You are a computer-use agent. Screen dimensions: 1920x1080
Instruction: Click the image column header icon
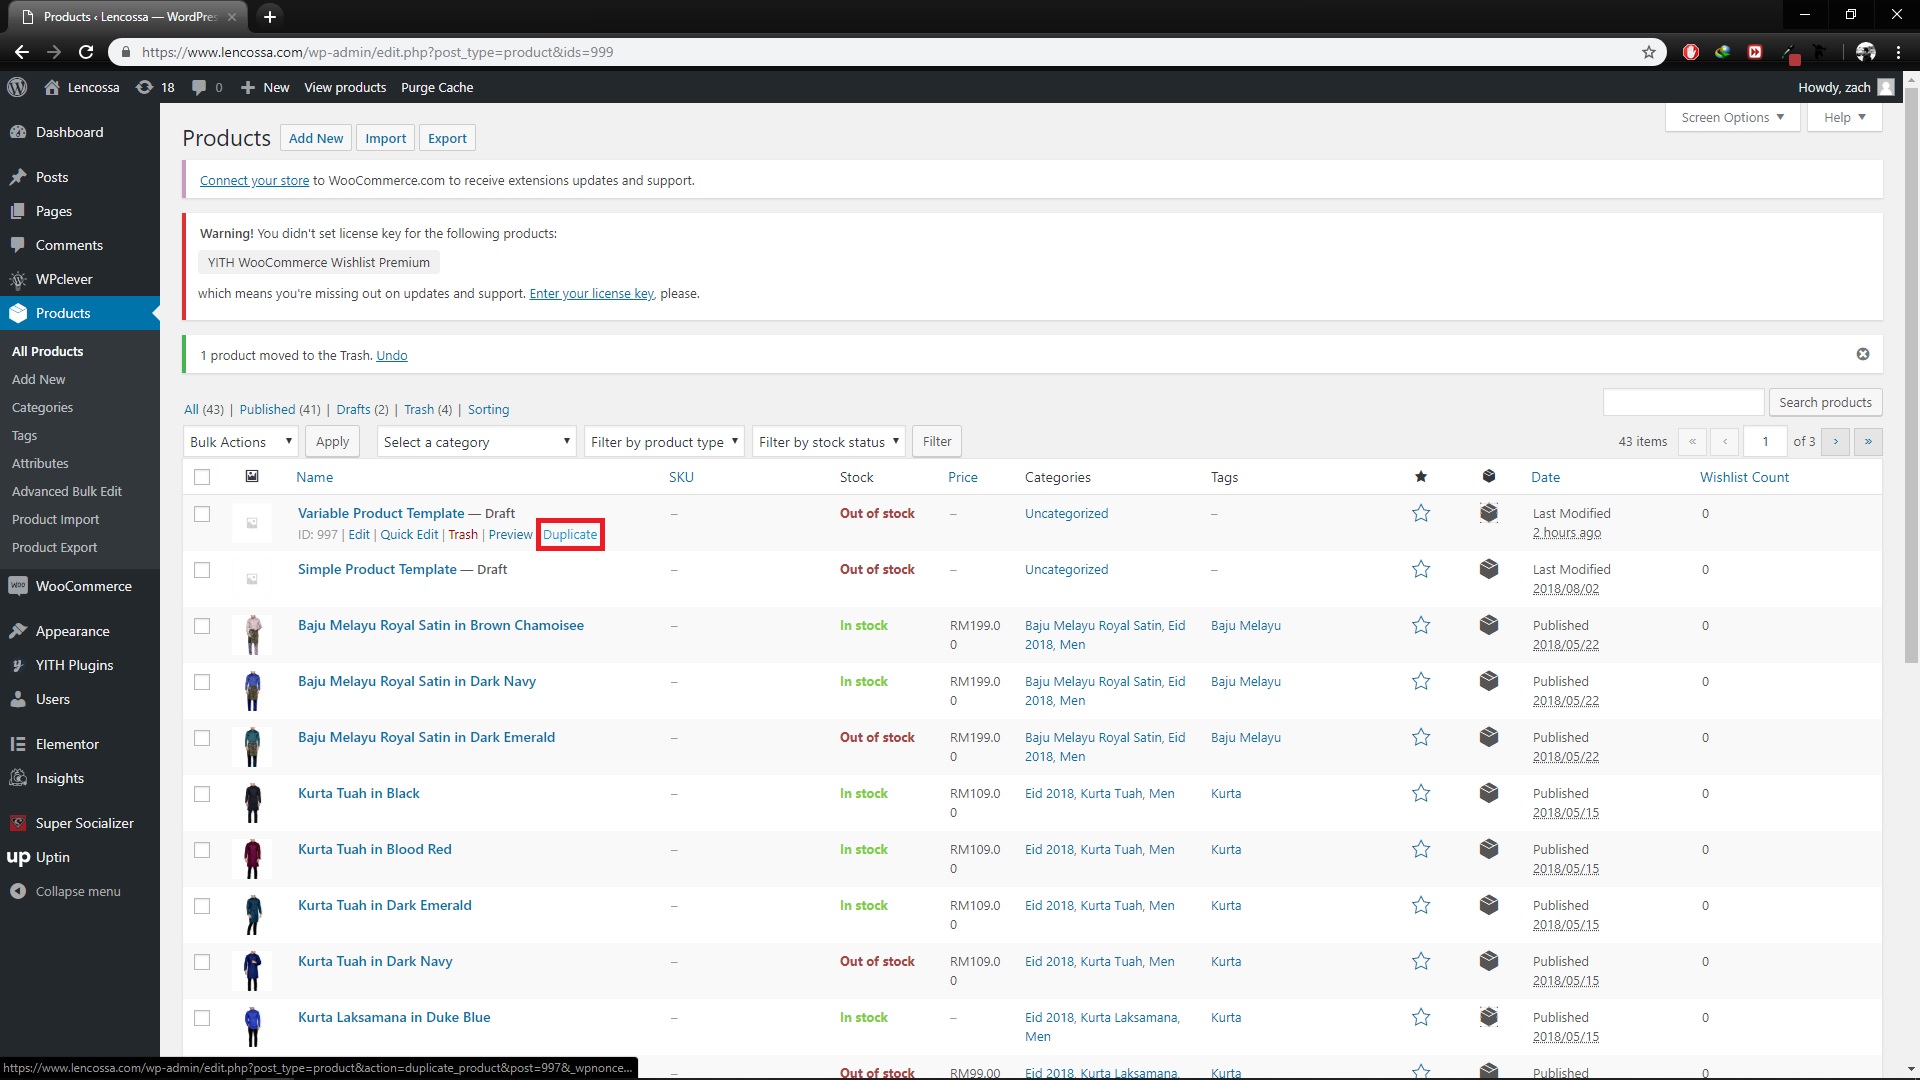pyautogui.click(x=252, y=477)
